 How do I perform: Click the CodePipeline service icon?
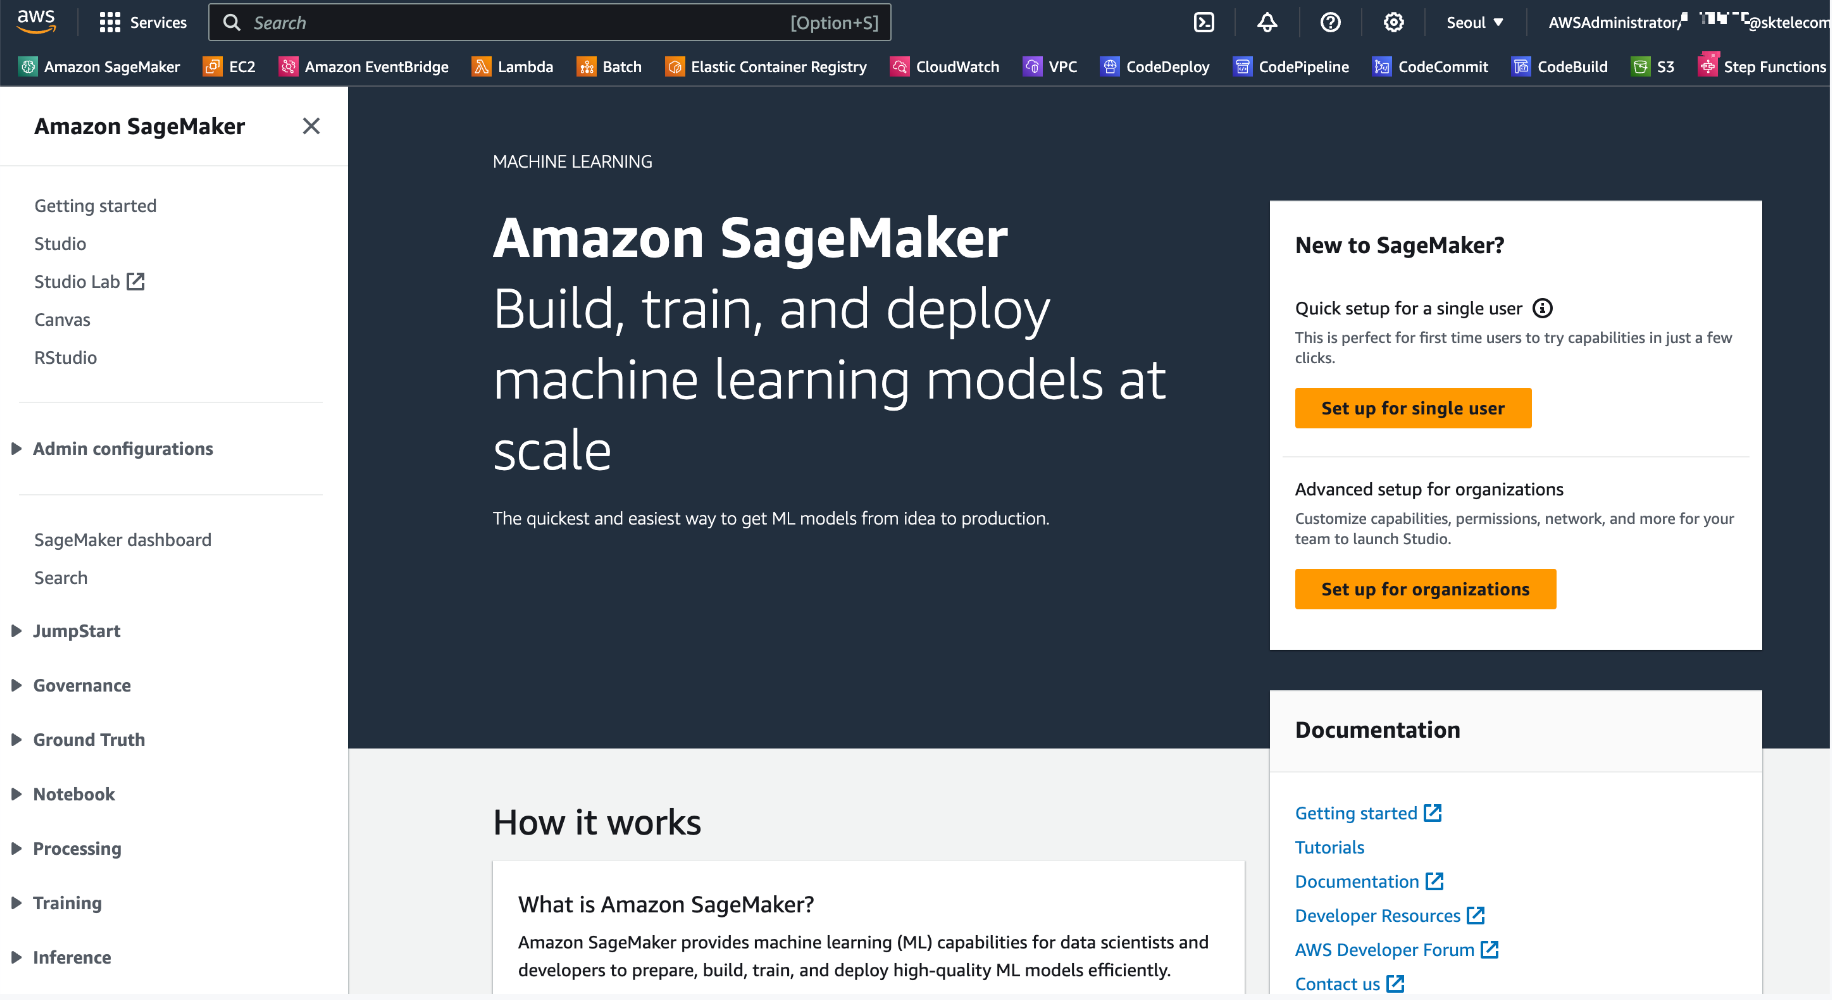pos(1243,66)
